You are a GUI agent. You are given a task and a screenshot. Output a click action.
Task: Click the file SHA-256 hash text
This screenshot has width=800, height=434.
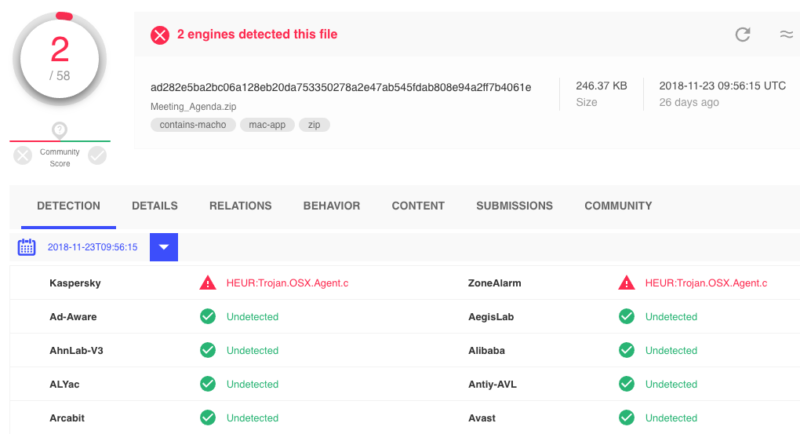pos(341,87)
